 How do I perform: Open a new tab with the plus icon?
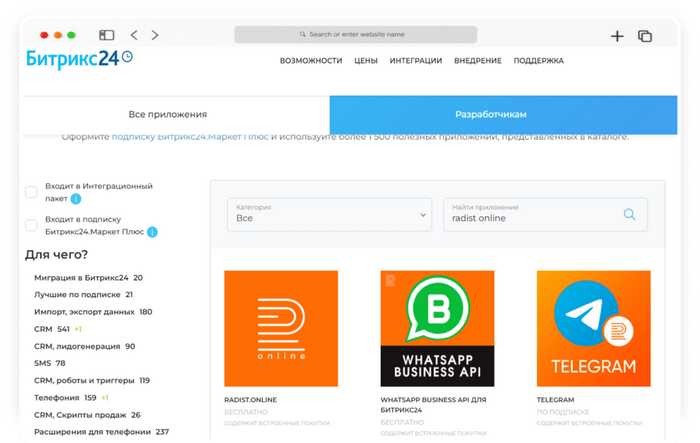point(617,36)
